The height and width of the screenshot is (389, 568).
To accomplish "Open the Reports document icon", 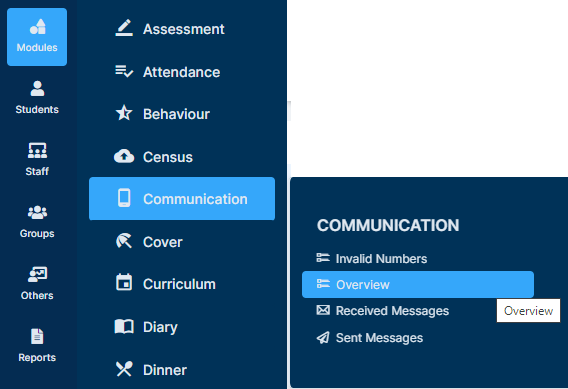I will [37, 336].
